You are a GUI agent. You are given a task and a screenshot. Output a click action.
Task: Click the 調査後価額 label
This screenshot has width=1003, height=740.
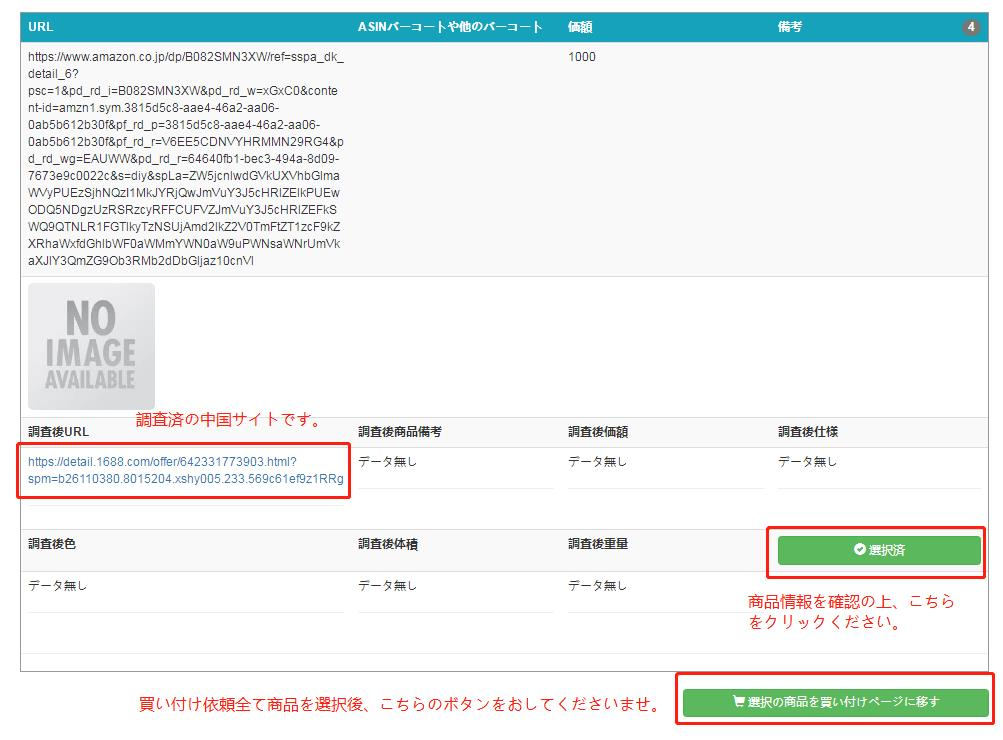tap(598, 432)
